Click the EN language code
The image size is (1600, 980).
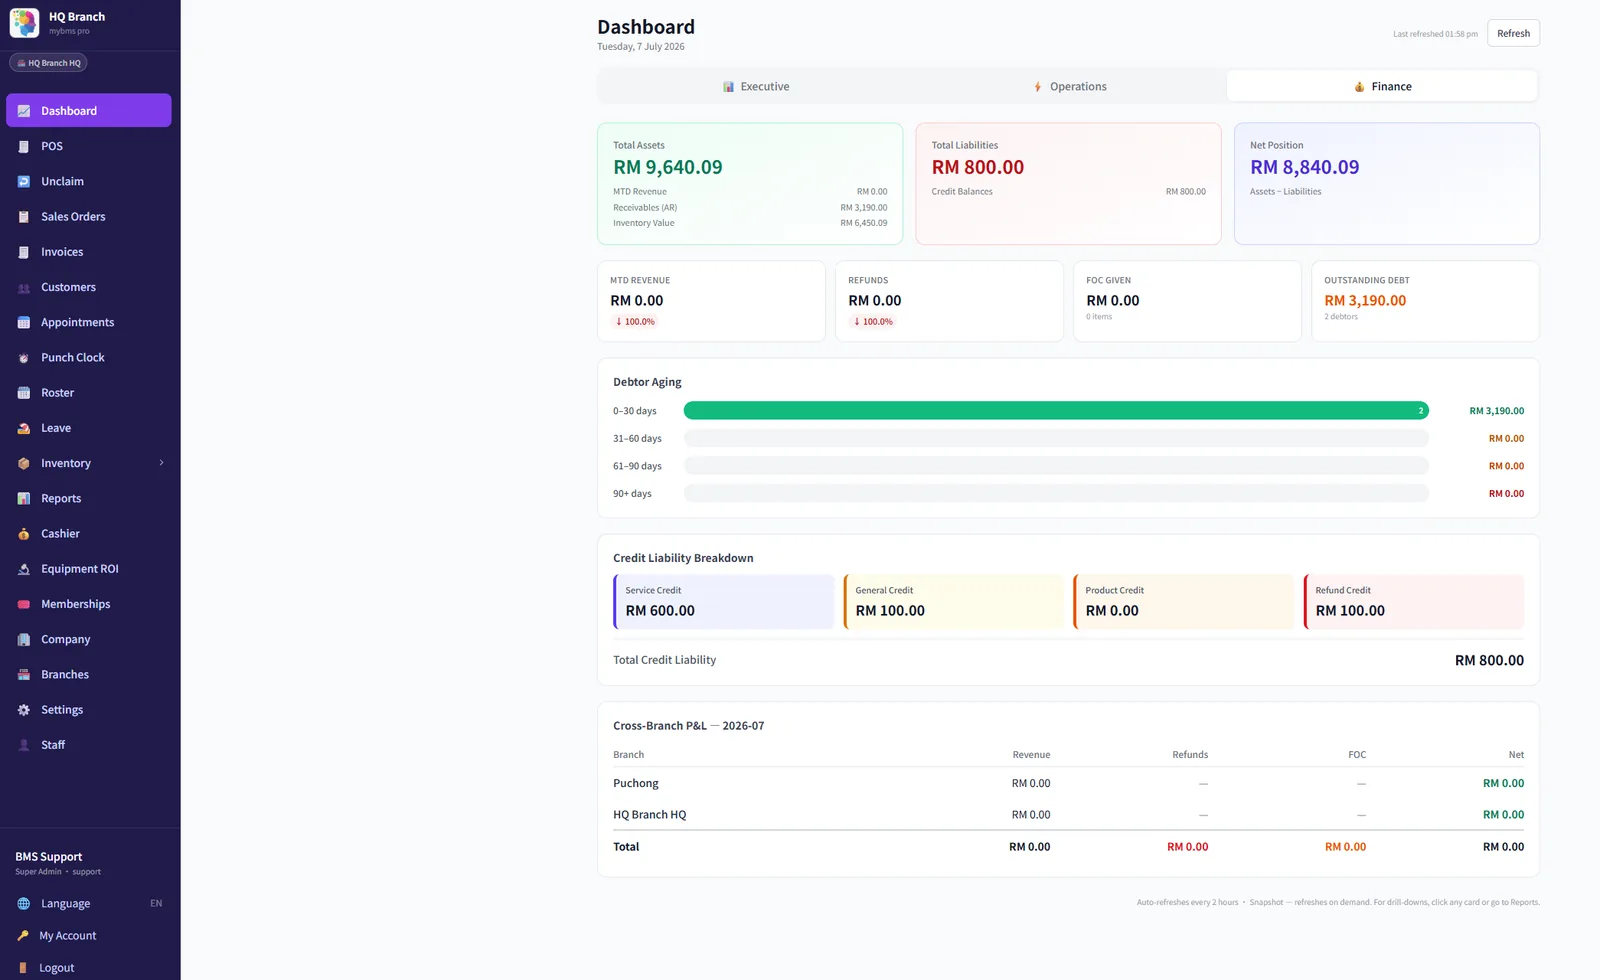point(156,903)
